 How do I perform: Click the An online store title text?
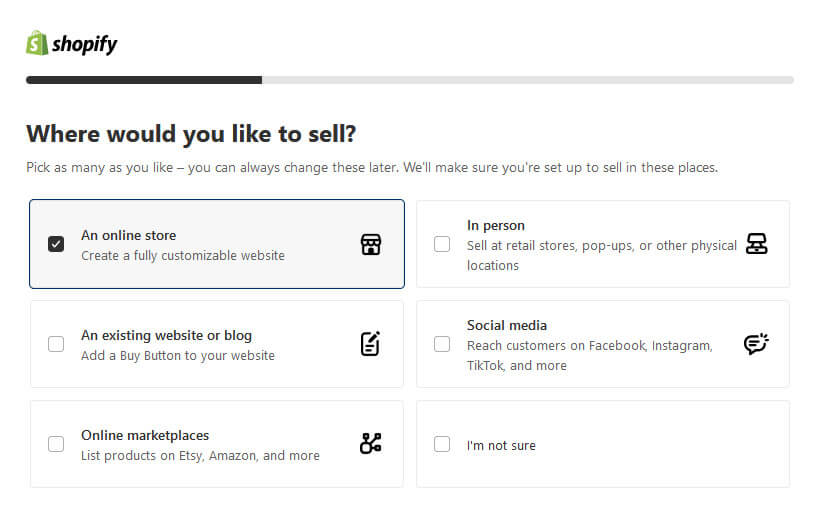(x=128, y=236)
